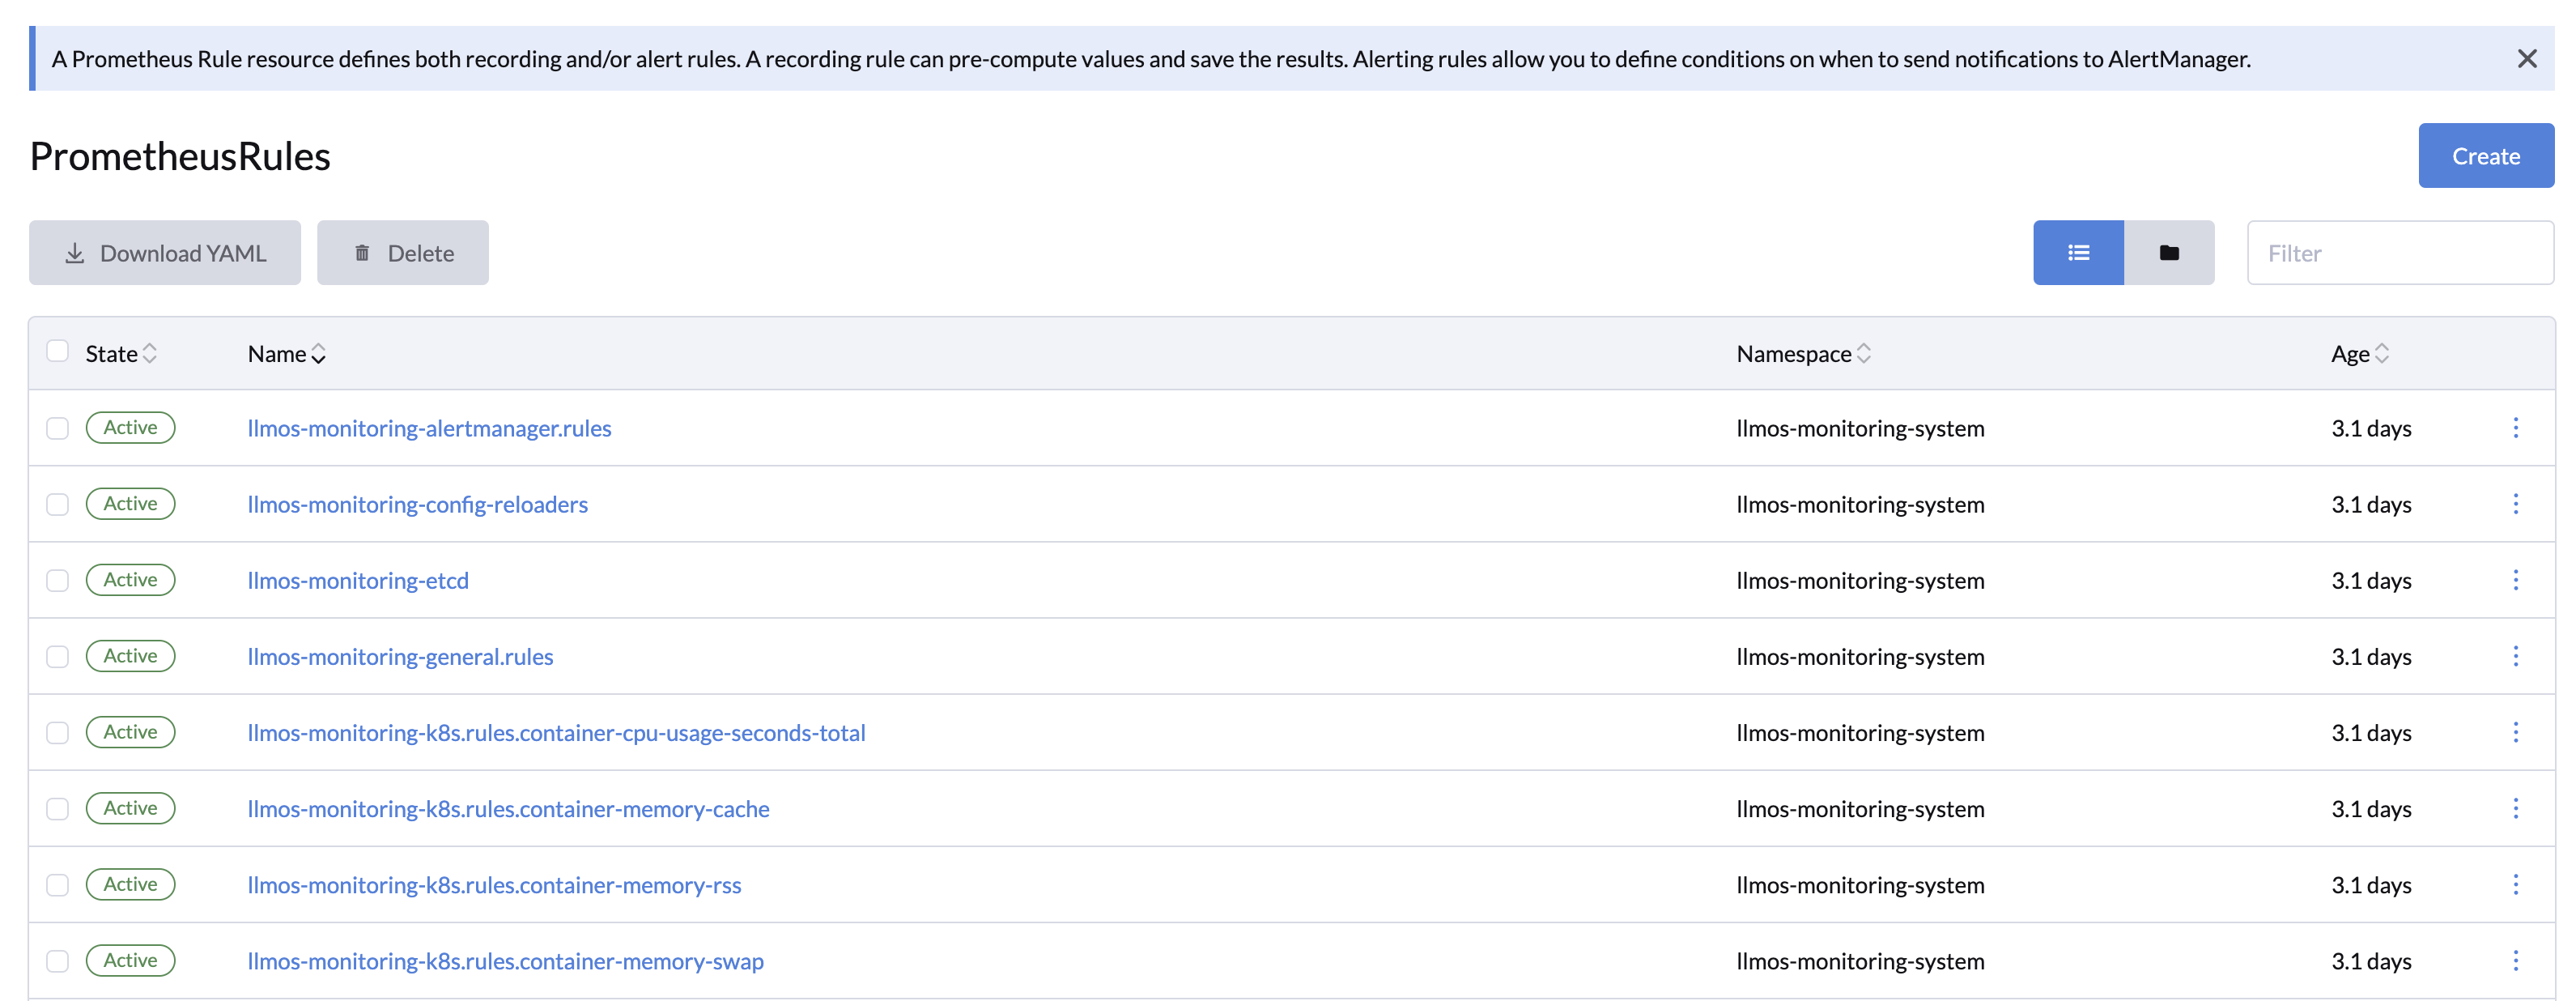2576x1001 pixels.
Task: Click '3.1 days' age of container-memory-cache row
Action: tap(2371, 809)
